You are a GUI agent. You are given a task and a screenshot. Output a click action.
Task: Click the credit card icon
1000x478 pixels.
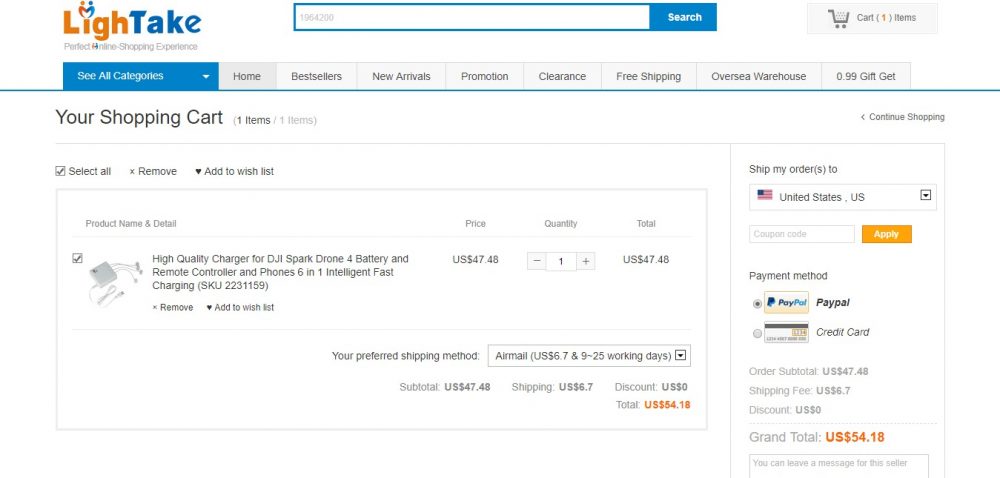(x=786, y=333)
